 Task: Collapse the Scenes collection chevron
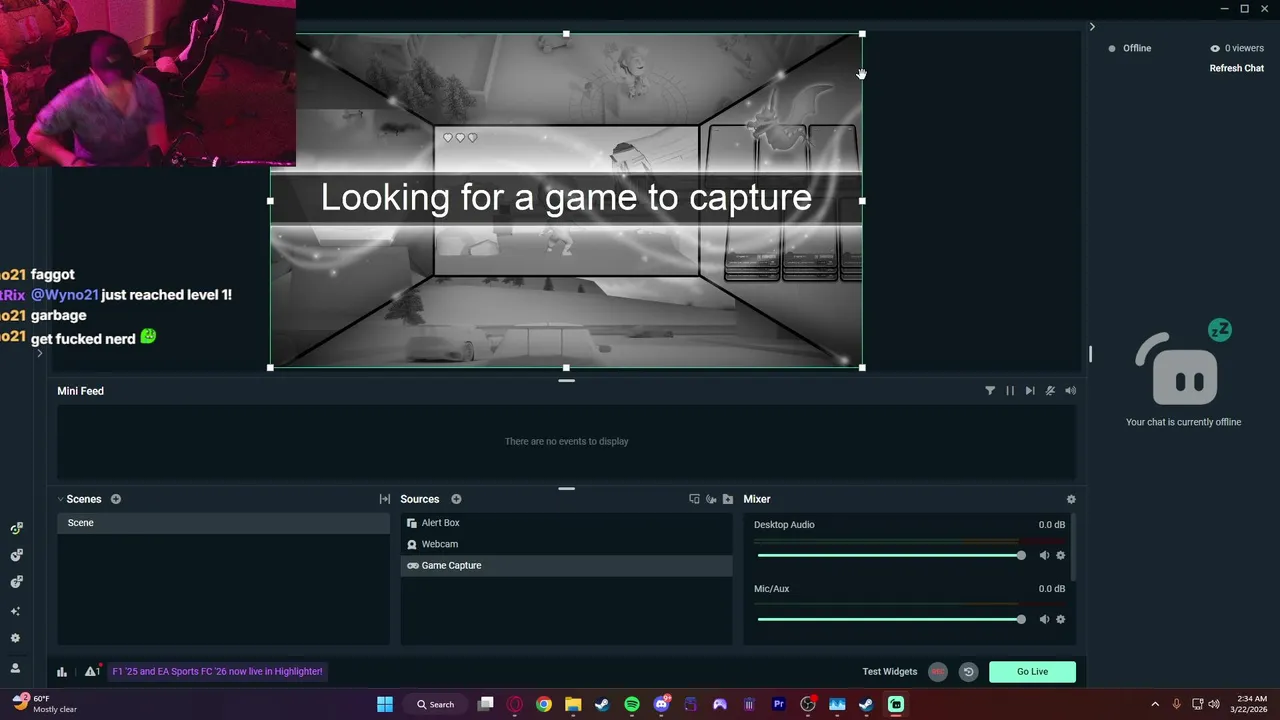point(60,499)
